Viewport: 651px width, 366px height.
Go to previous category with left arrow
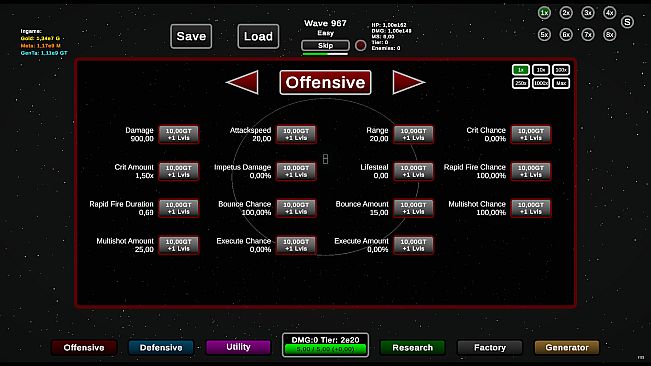(242, 82)
